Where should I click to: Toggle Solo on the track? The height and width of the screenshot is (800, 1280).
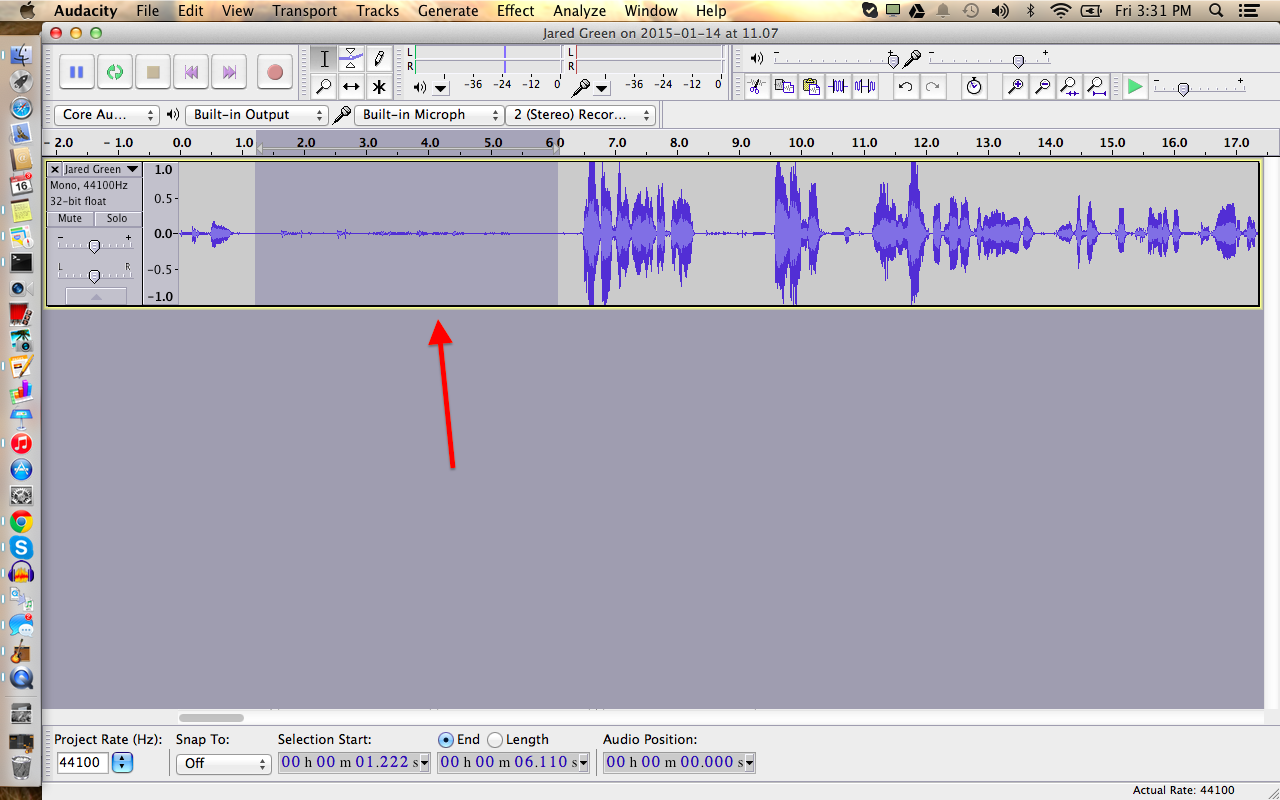pos(117,218)
